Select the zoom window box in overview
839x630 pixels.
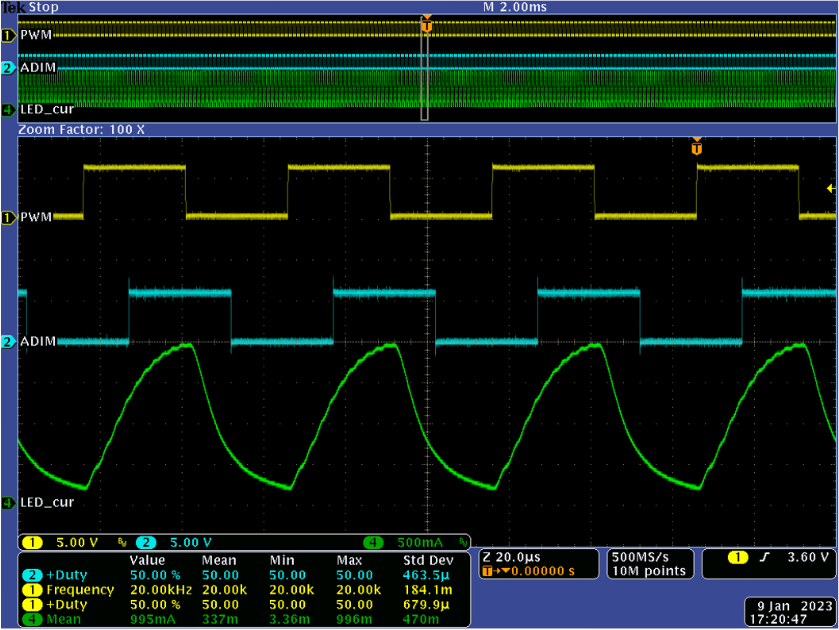424,70
